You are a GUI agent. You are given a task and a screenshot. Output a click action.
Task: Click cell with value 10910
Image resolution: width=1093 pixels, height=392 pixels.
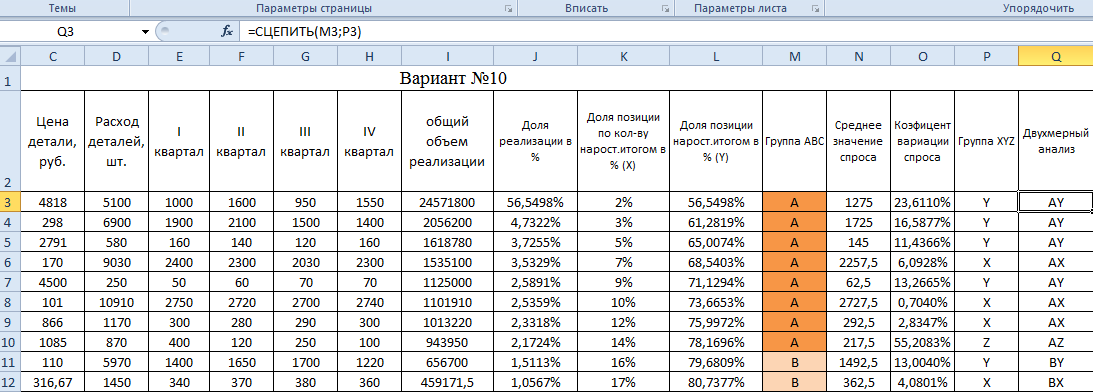click(x=116, y=303)
